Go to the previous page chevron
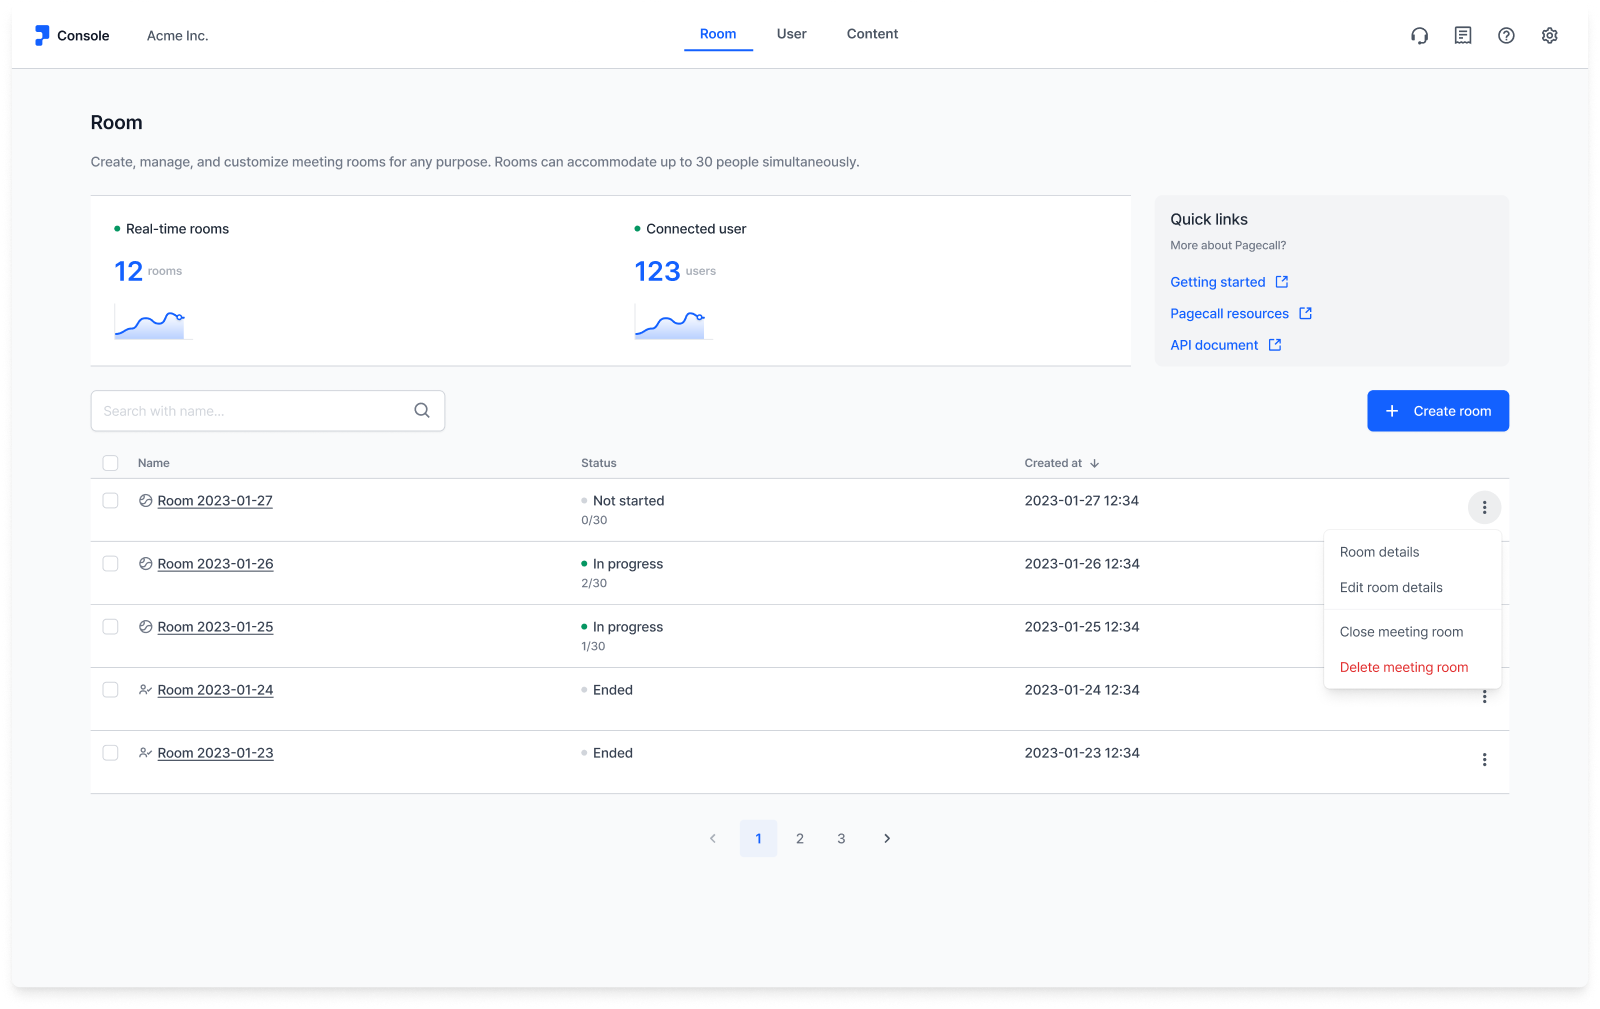 tap(713, 839)
